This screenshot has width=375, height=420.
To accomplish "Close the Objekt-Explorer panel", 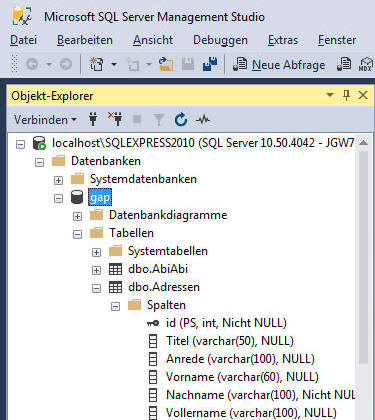I will tap(363, 95).
